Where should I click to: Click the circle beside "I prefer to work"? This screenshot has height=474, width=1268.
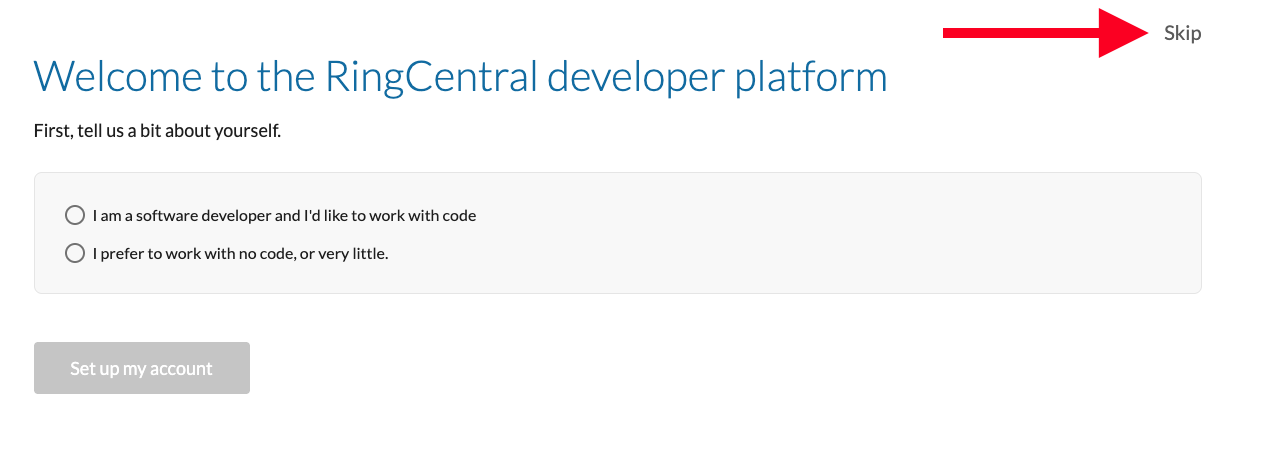tap(74, 253)
